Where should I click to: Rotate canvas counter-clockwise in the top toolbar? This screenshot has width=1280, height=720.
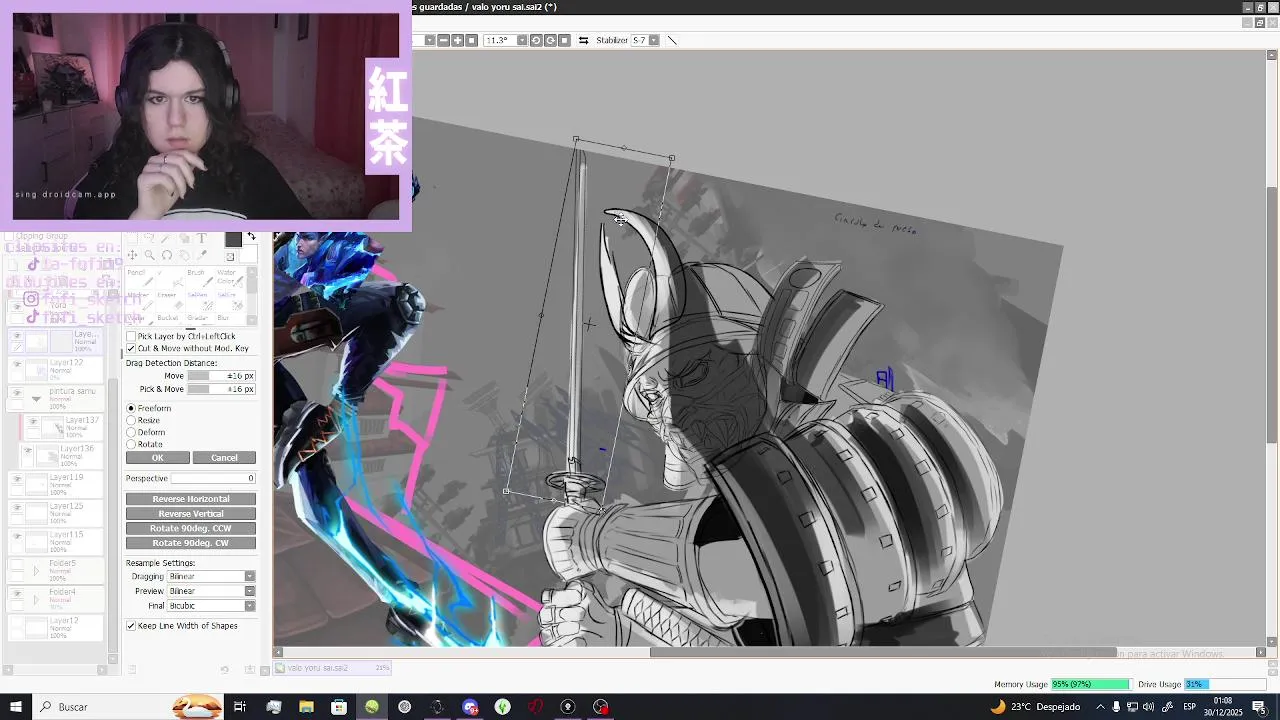coord(536,40)
